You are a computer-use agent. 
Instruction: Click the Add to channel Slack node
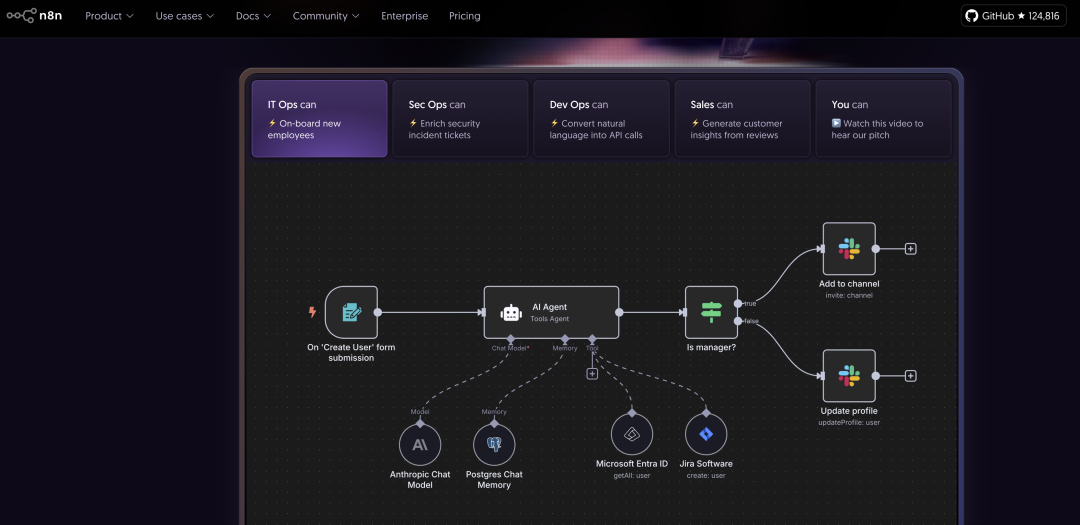click(849, 249)
